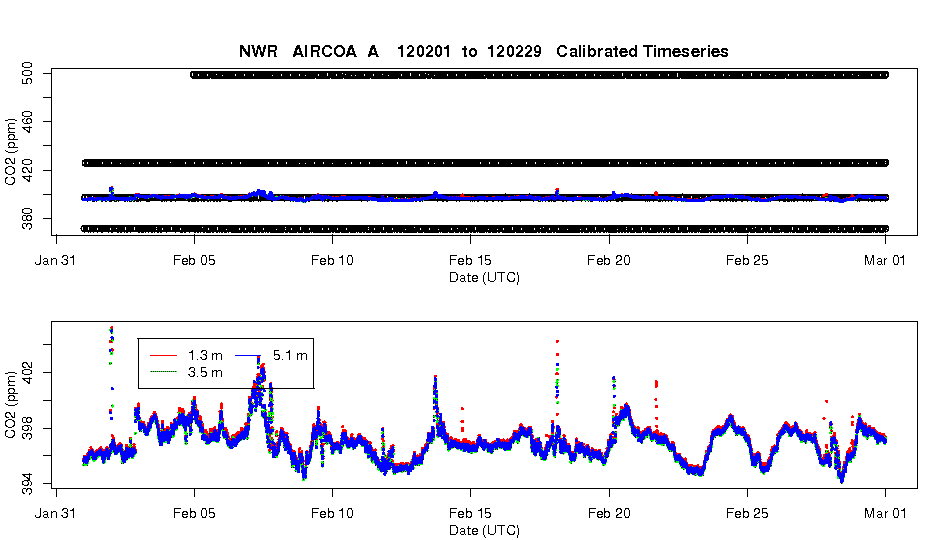Click the 'Feb 20' tick label of the lower chart
The image size is (936, 540).
pos(609,513)
